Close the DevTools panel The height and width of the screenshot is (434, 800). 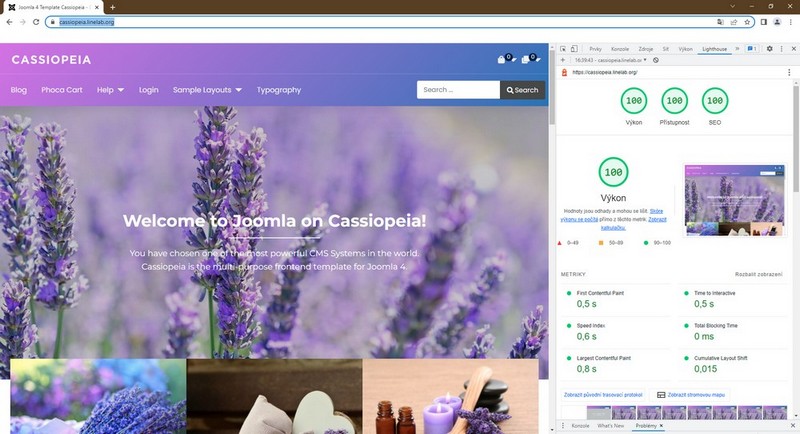[793, 49]
